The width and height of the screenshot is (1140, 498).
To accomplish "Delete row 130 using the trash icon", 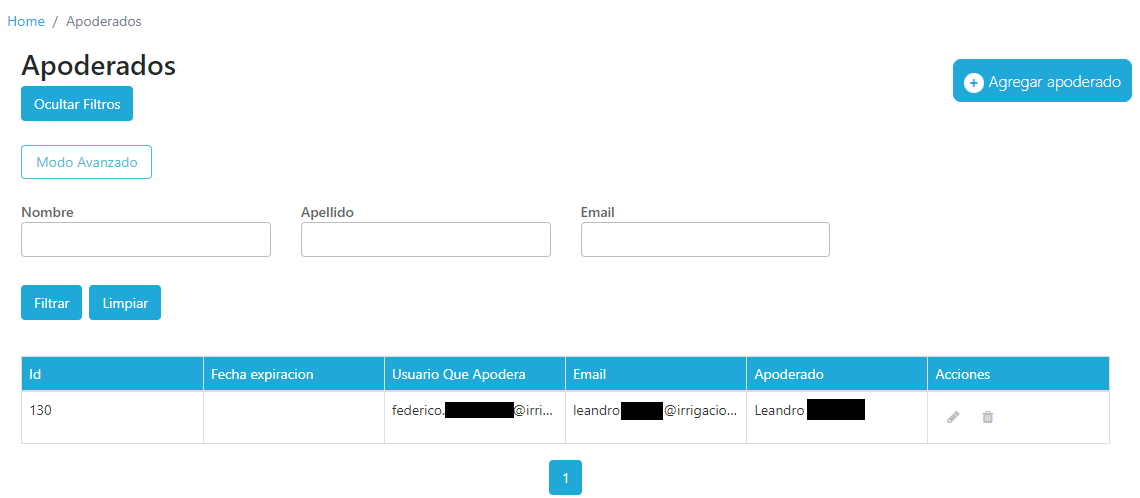I will (x=987, y=417).
